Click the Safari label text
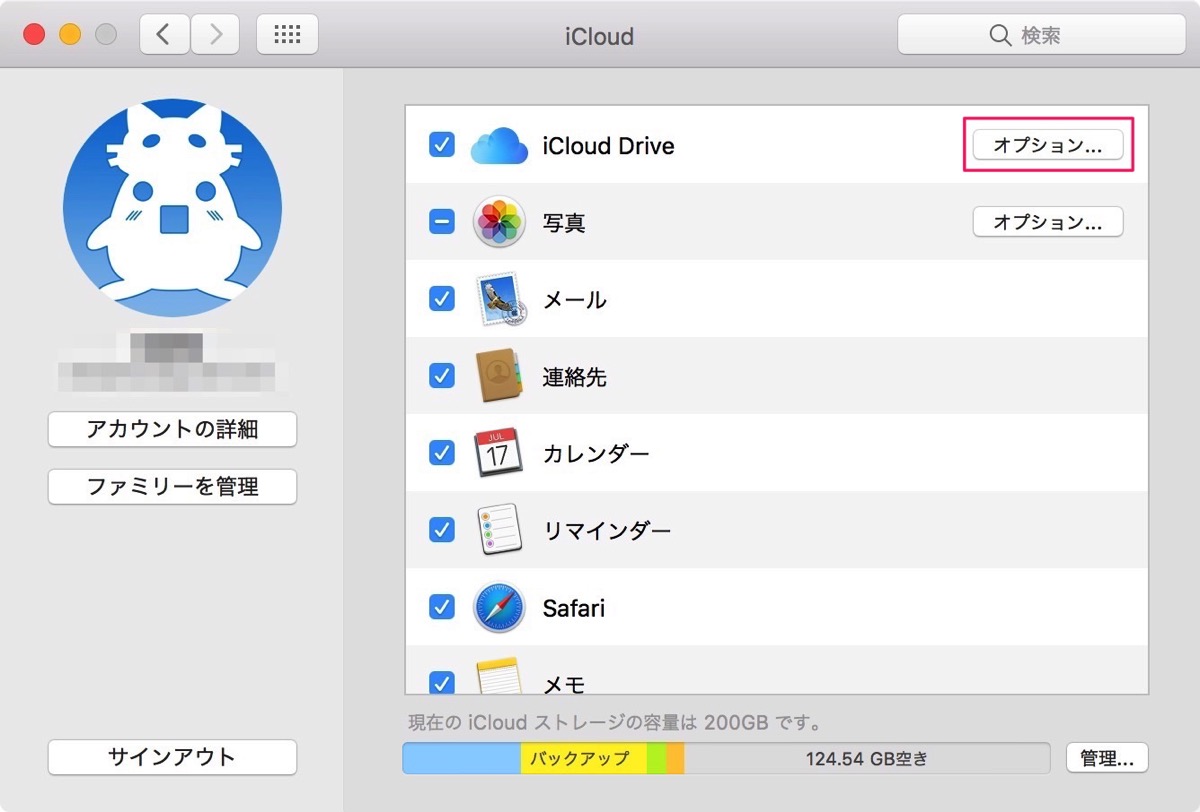Viewport: 1200px width, 812px height. [x=573, y=608]
